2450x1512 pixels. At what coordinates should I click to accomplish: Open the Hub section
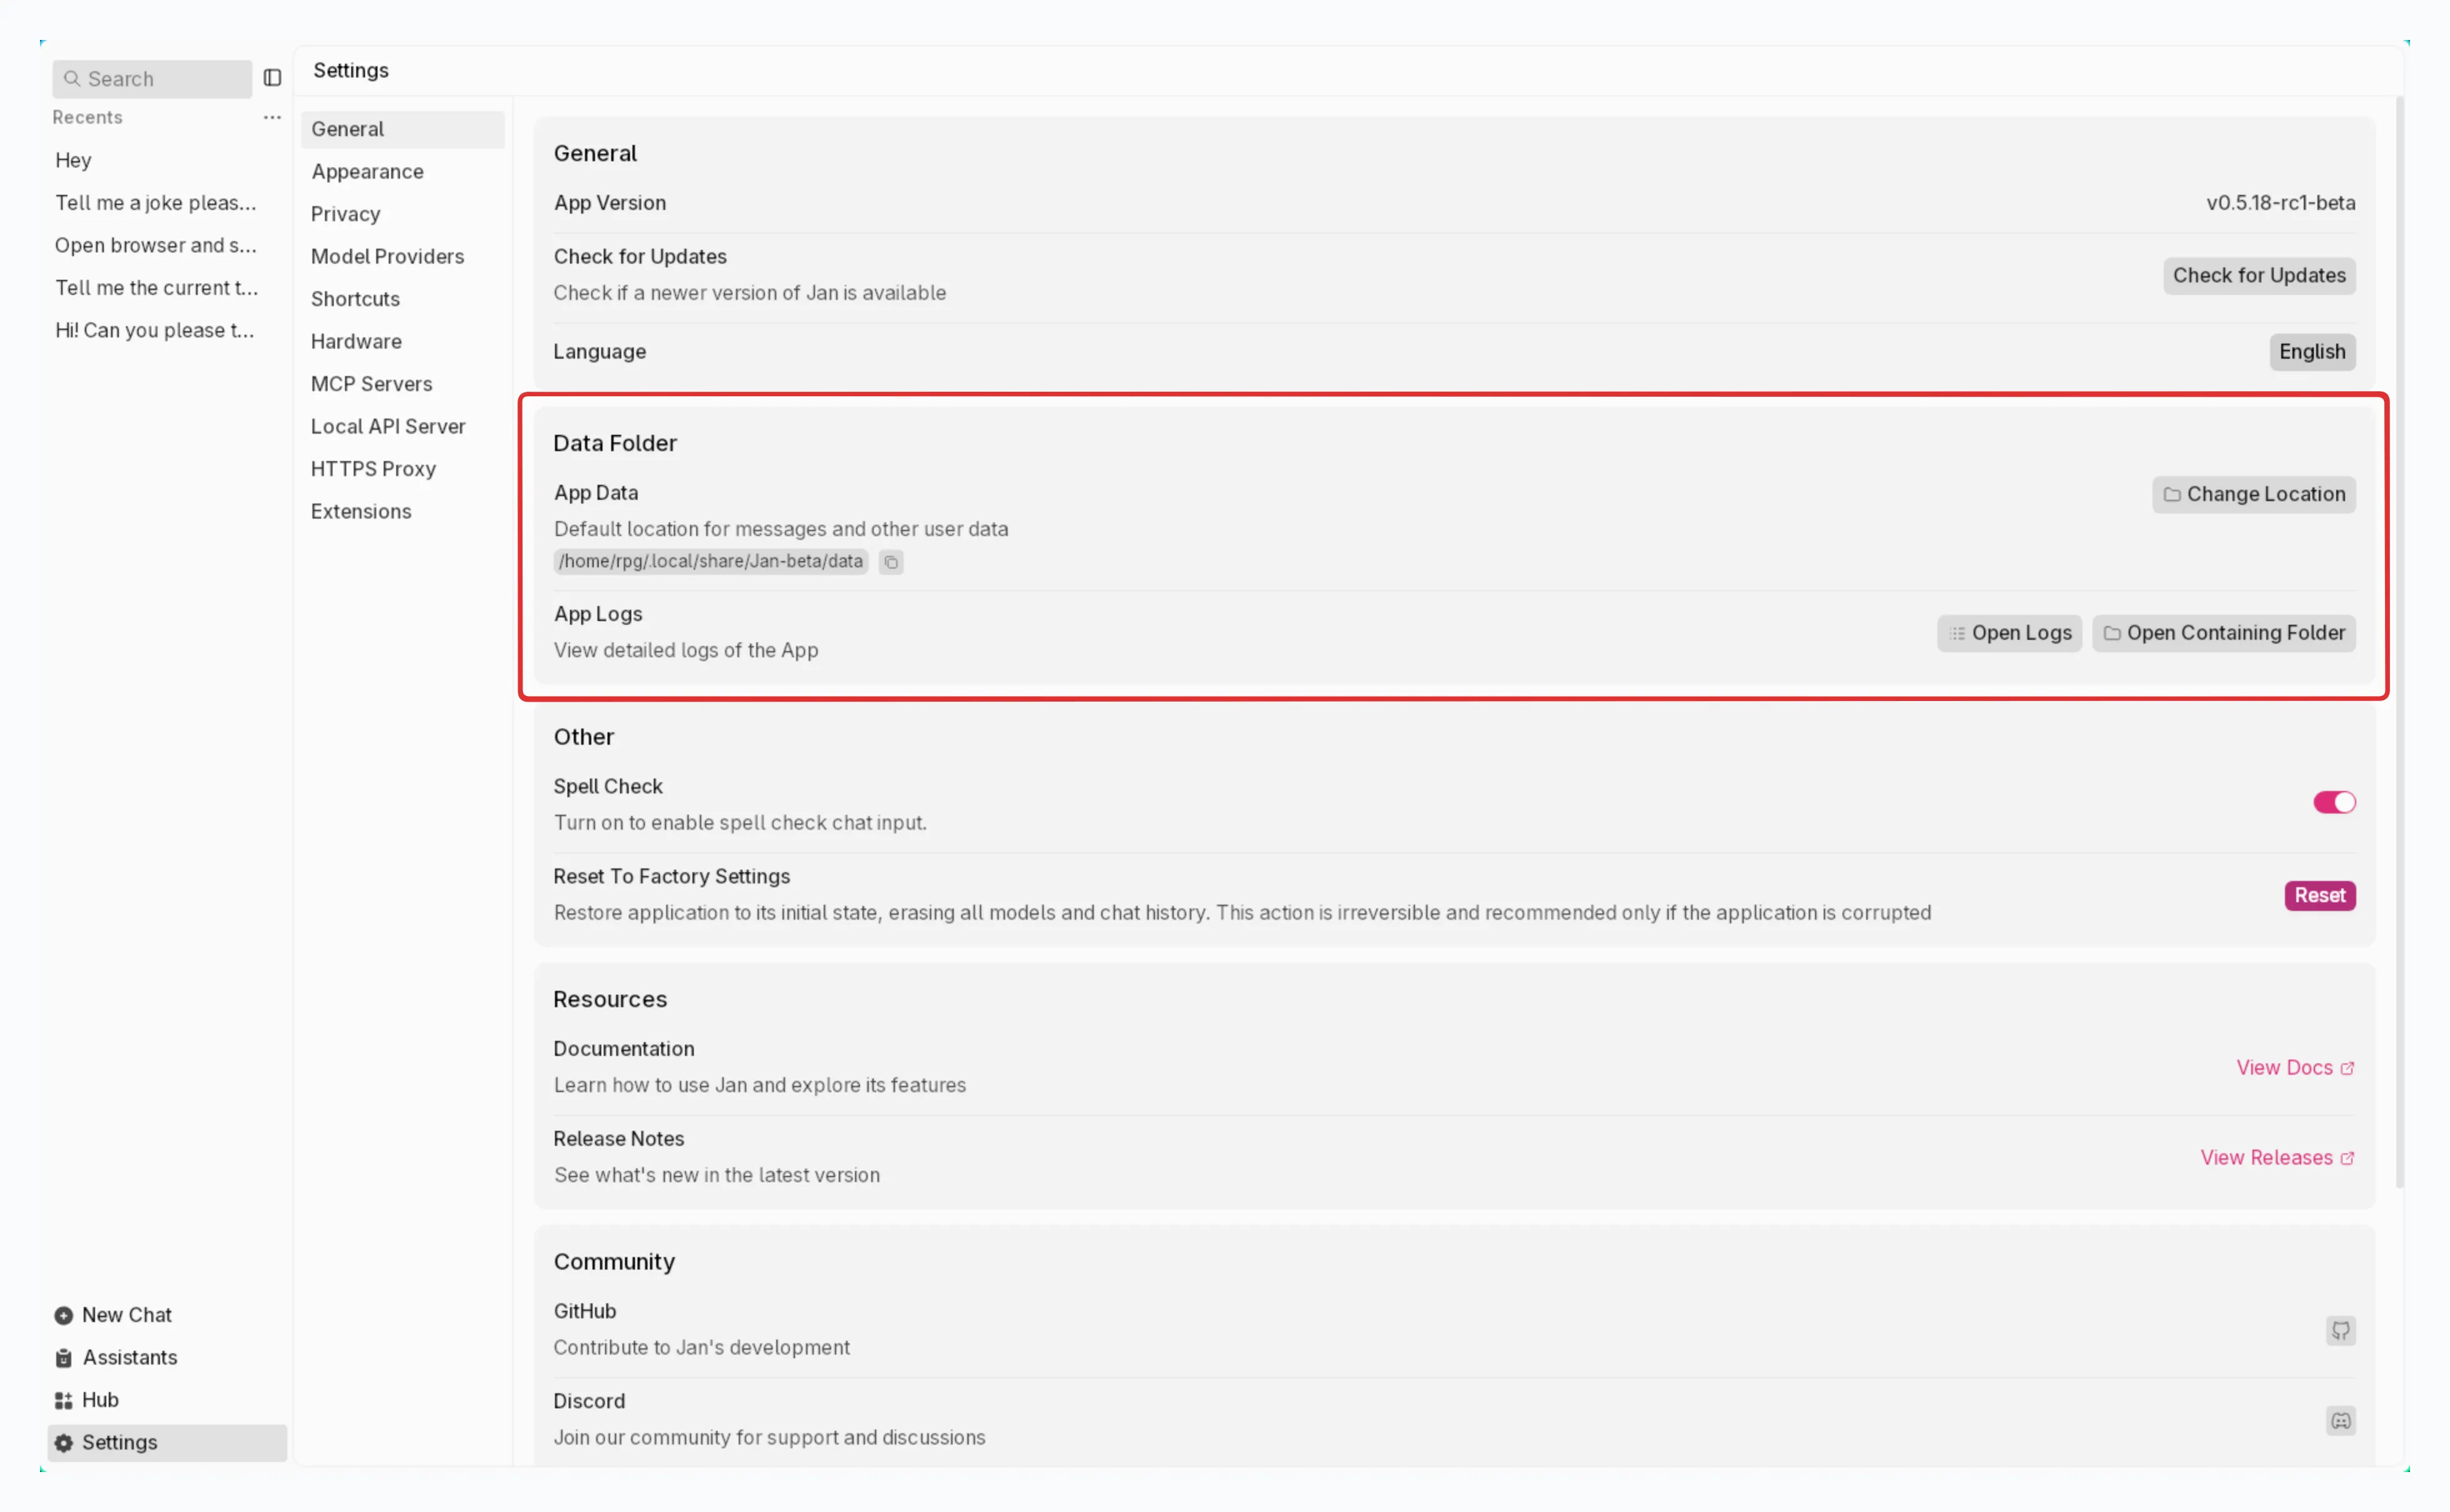click(100, 1399)
